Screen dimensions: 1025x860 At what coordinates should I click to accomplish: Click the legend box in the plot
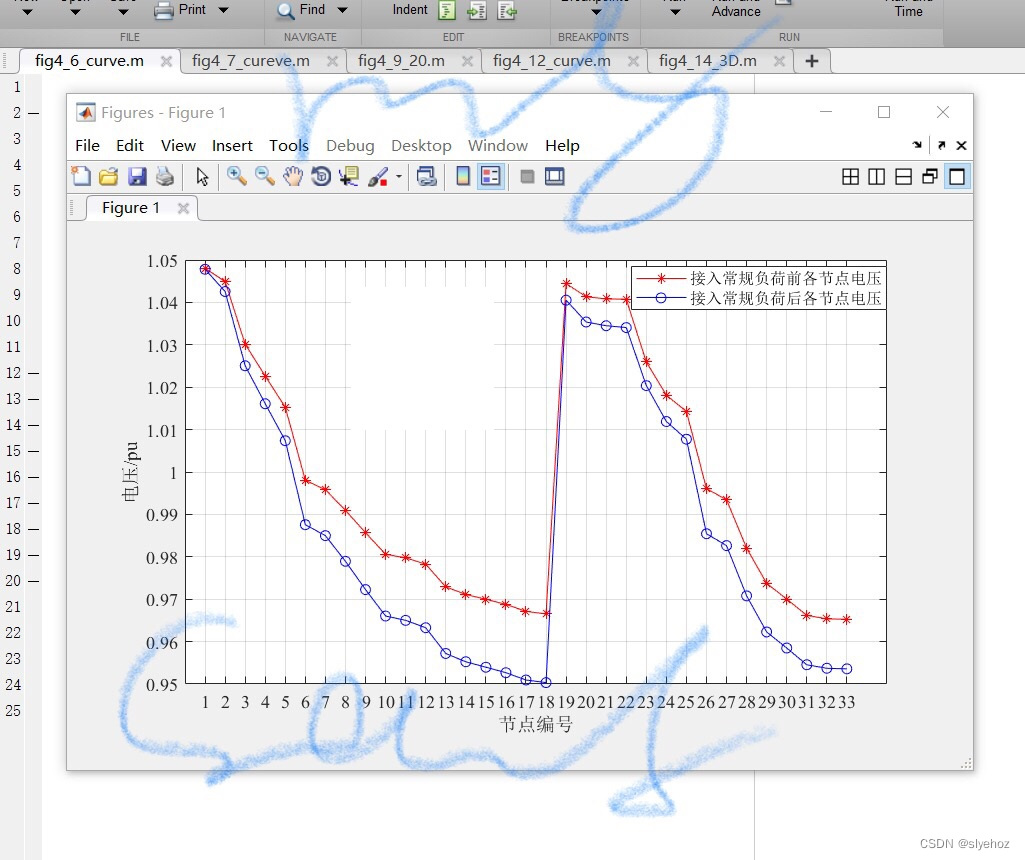[x=758, y=288]
